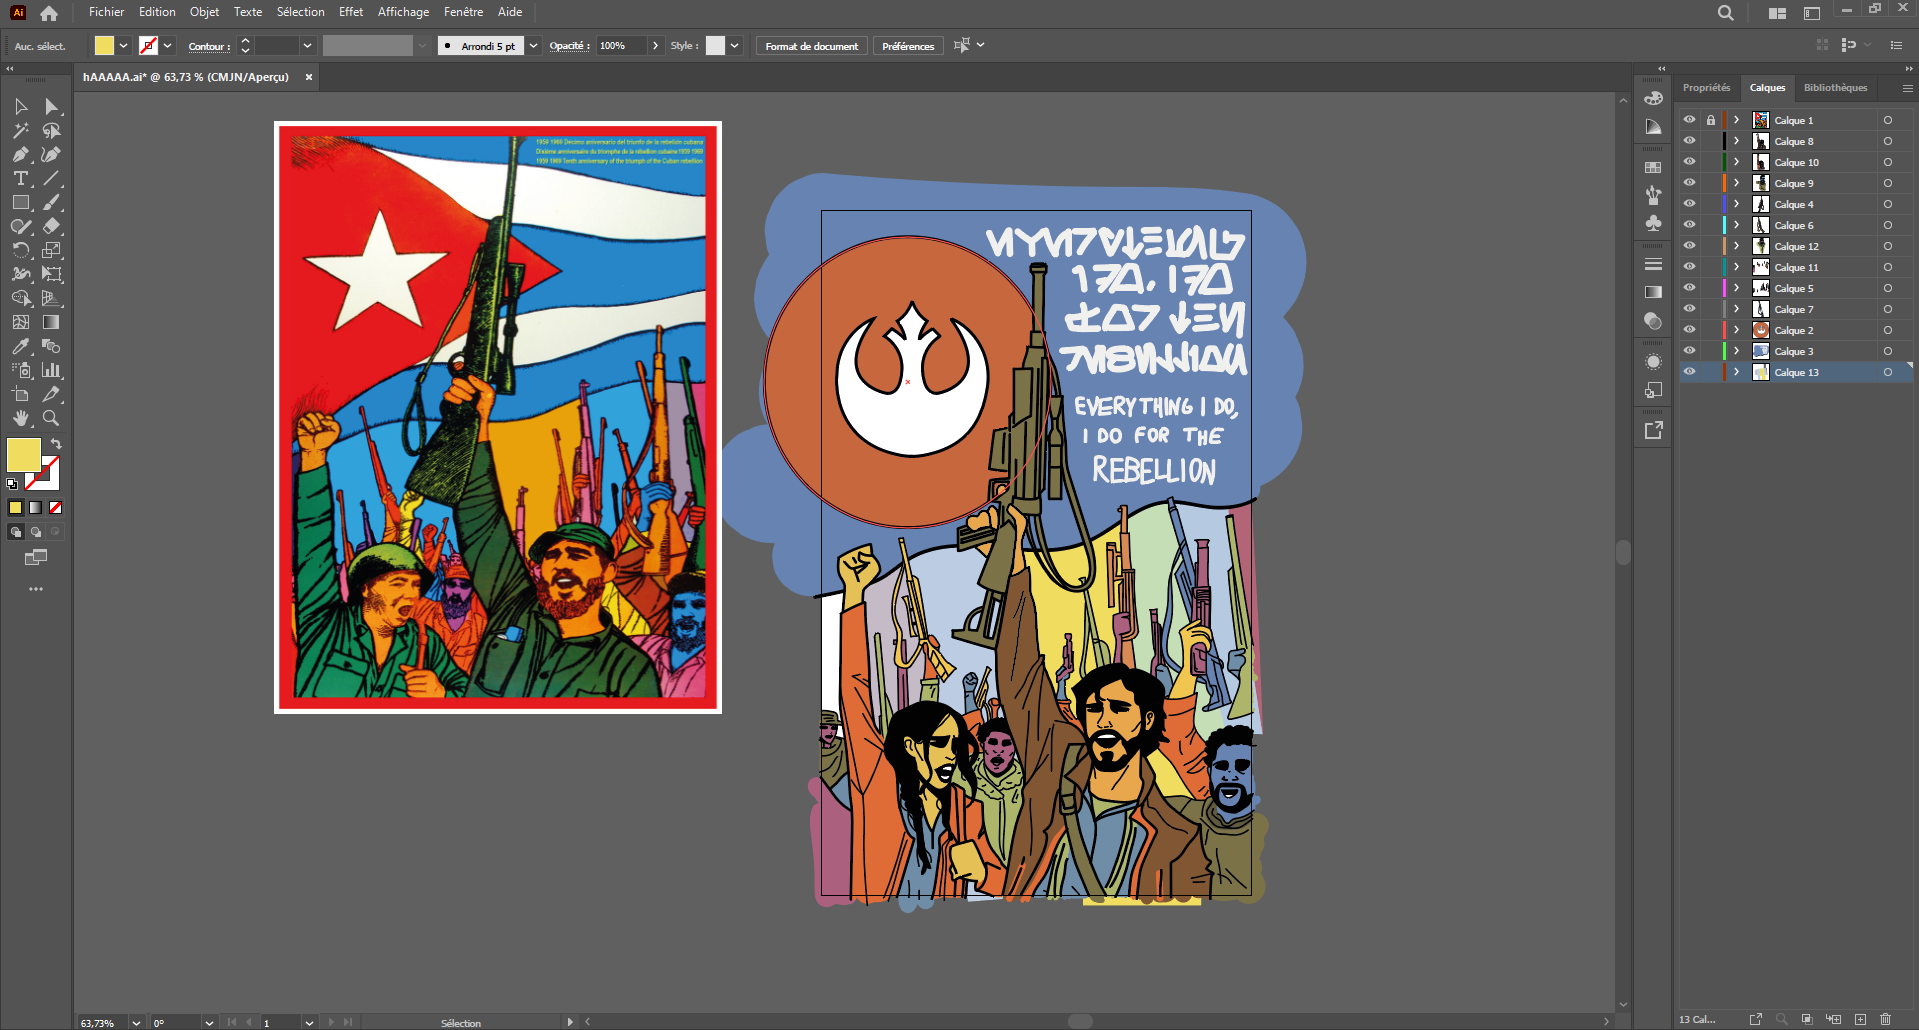
Task: Select the Artboard tool
Action: [x=21, y=394]
